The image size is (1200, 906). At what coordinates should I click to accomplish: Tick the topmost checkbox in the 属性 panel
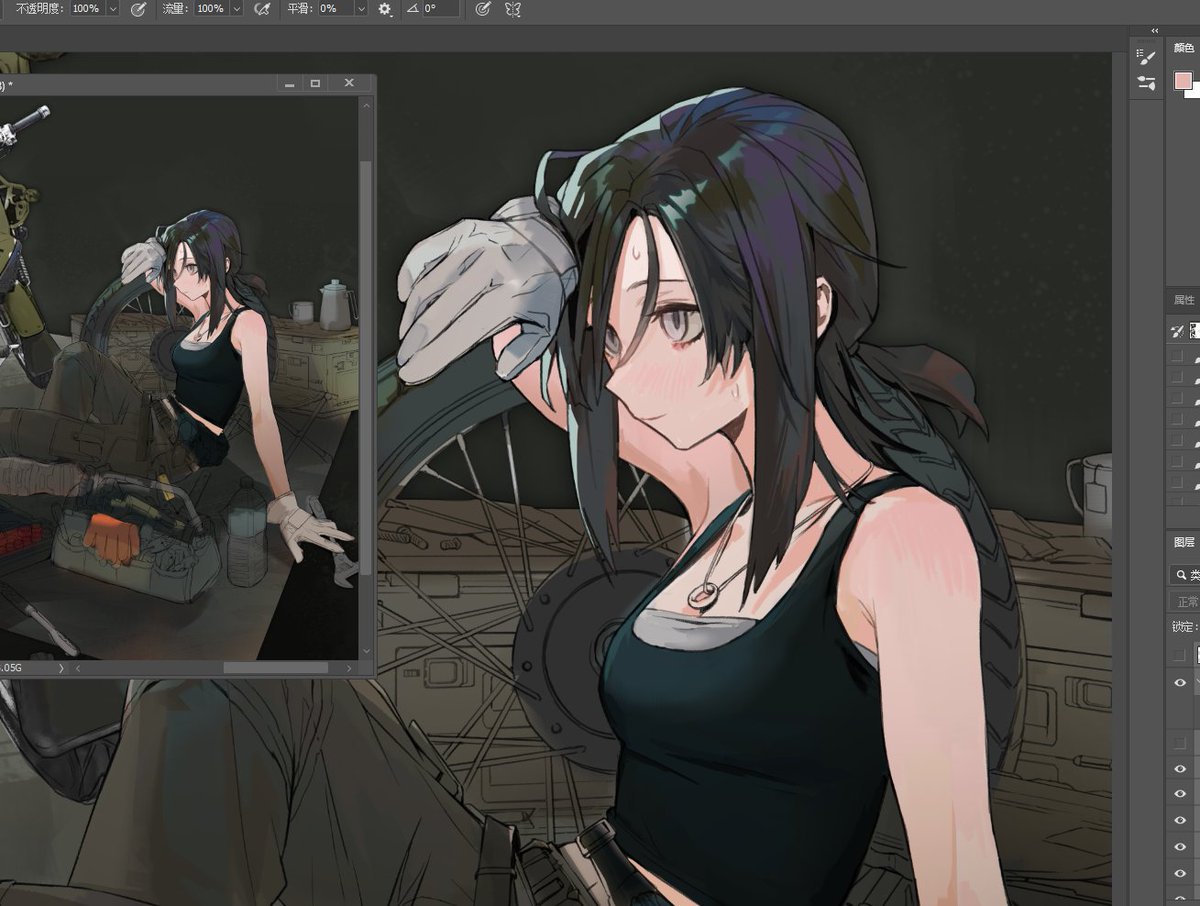tap(1177, 356)
